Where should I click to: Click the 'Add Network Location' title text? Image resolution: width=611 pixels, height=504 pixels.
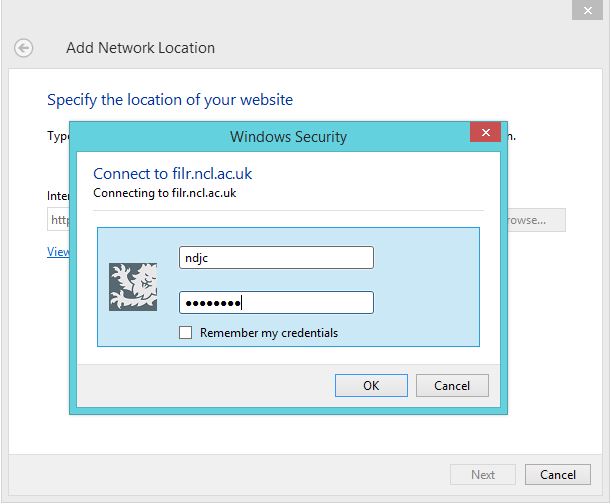click(x=140, y=48)
